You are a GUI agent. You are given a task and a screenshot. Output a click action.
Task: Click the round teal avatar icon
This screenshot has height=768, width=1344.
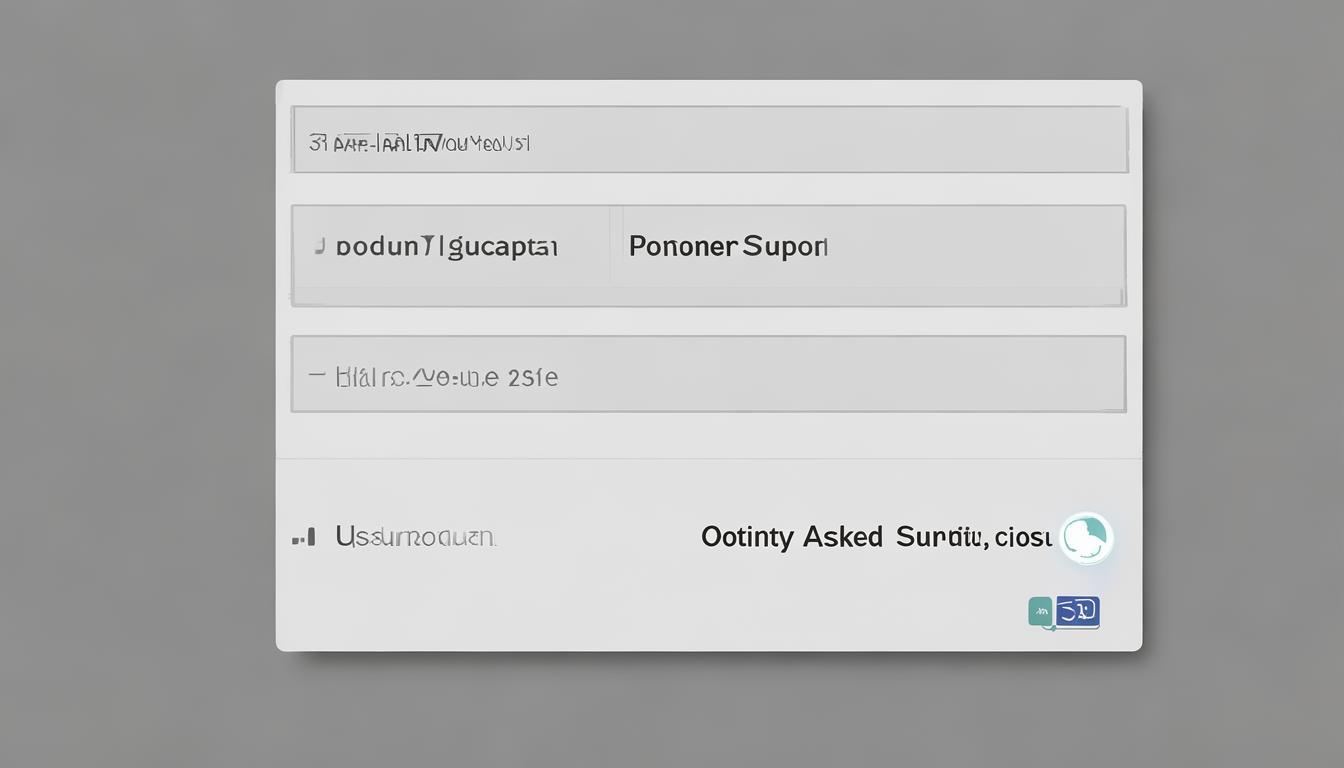tap(1086, 538)
